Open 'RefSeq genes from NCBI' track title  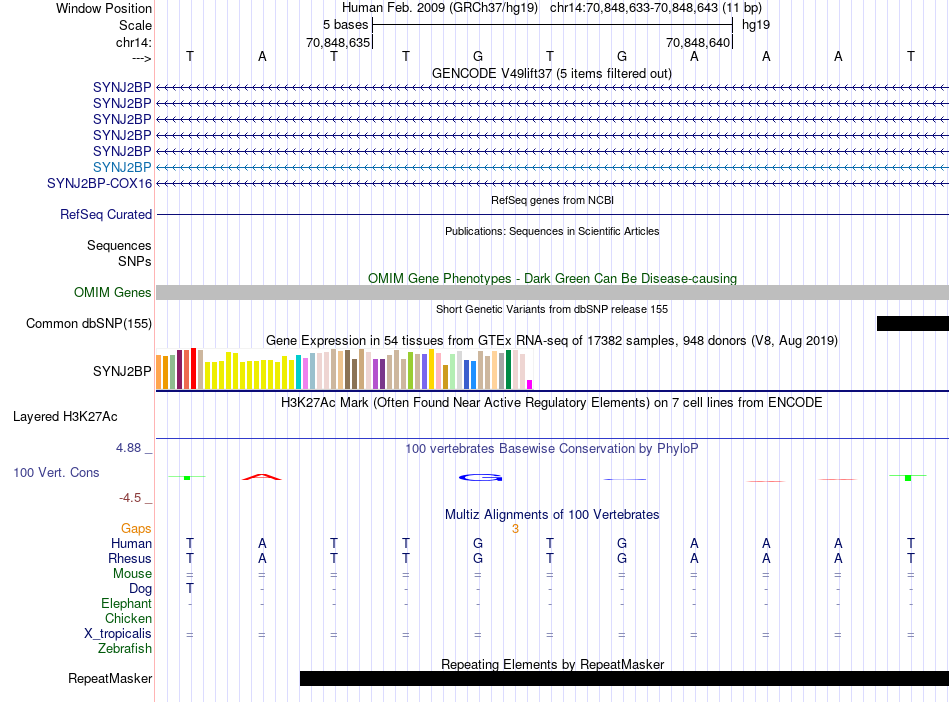point(552,200)
